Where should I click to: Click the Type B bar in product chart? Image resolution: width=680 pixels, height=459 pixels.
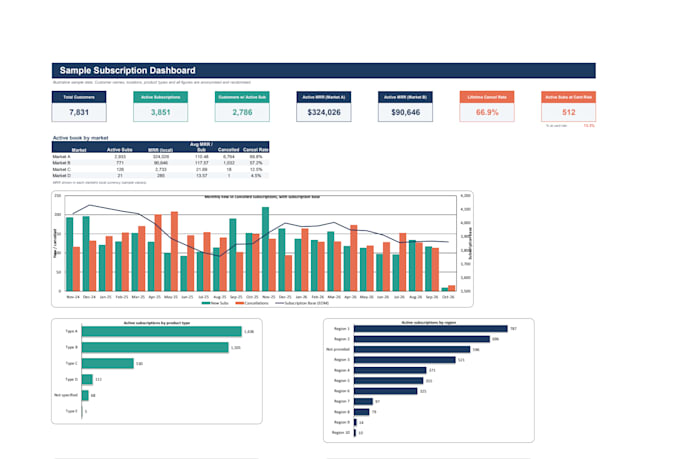pyautogui.click(x=155, y=348)
